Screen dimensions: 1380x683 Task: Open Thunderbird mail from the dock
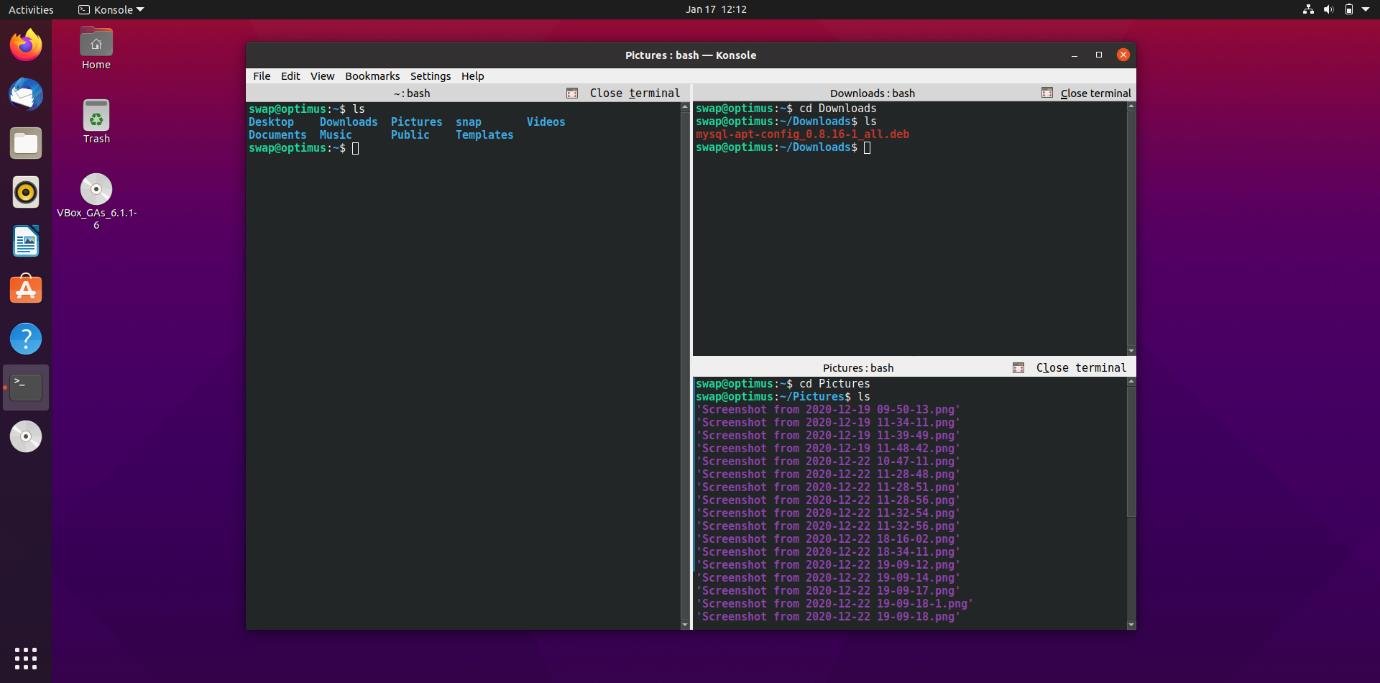tap(26, 94)
